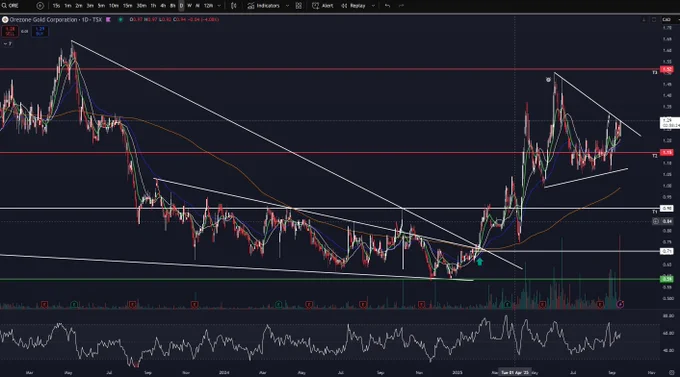Undo the last chart action
The width and height of the screenshot is (680, 377).
(x=387, y=6)
